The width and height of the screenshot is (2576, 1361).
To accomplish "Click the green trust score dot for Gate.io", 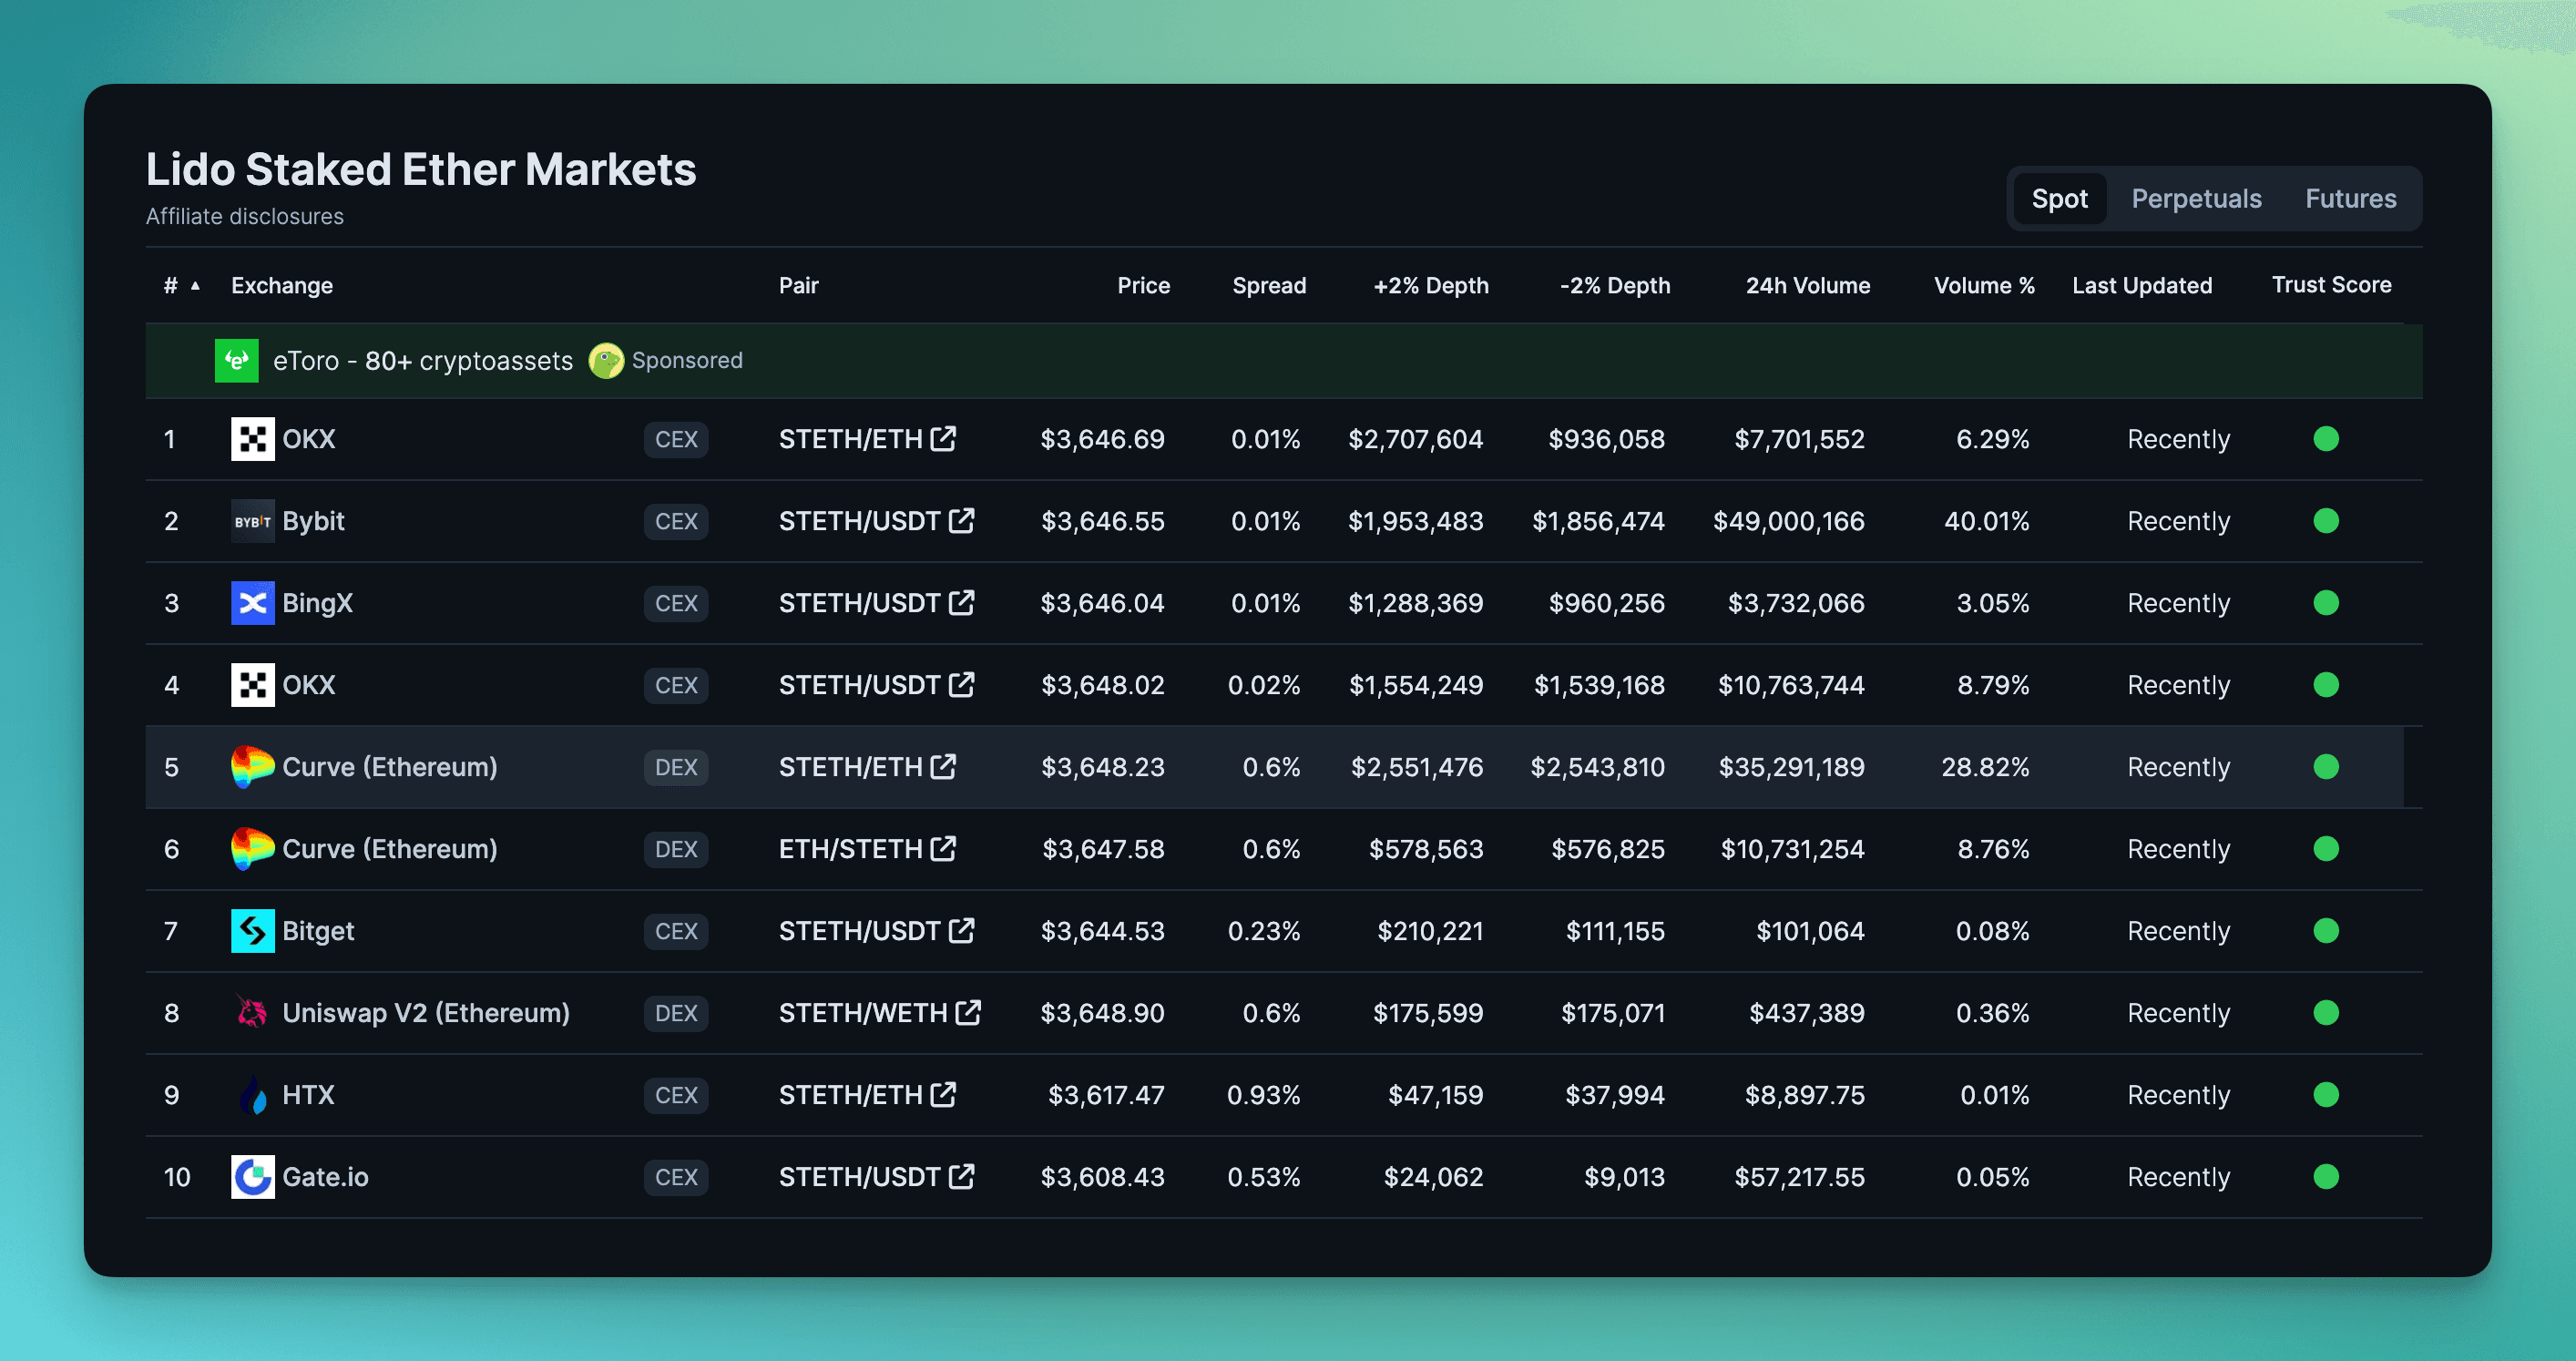I will 2326,1177.
